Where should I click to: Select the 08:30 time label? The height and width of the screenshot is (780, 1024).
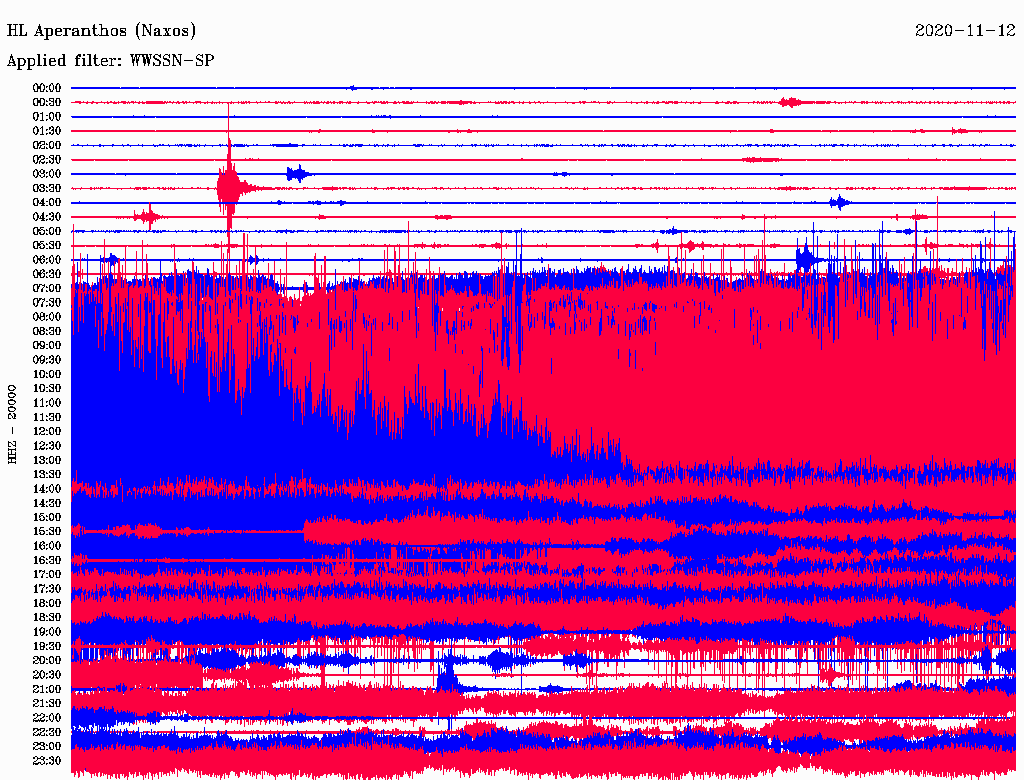[x=47, y=331]
